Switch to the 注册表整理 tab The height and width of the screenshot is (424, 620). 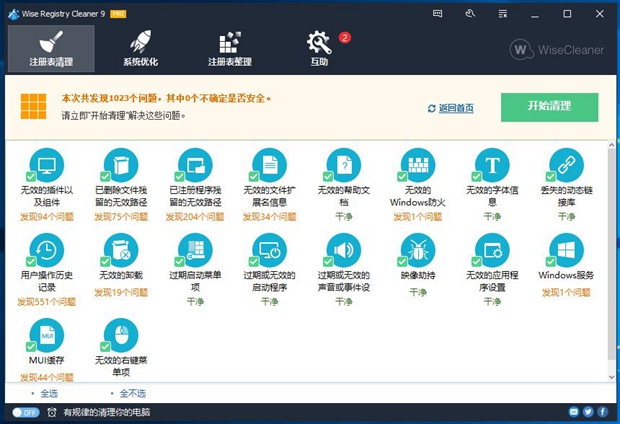pyautogui.click(x=230, y=49)
